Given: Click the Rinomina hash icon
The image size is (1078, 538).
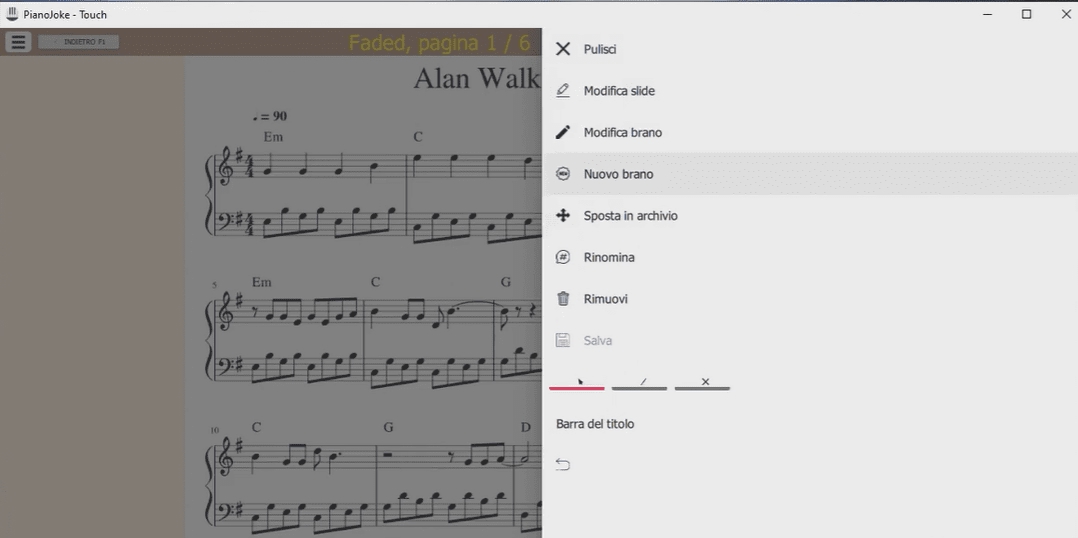Looking at the screenshot, I should pos(563,257).
